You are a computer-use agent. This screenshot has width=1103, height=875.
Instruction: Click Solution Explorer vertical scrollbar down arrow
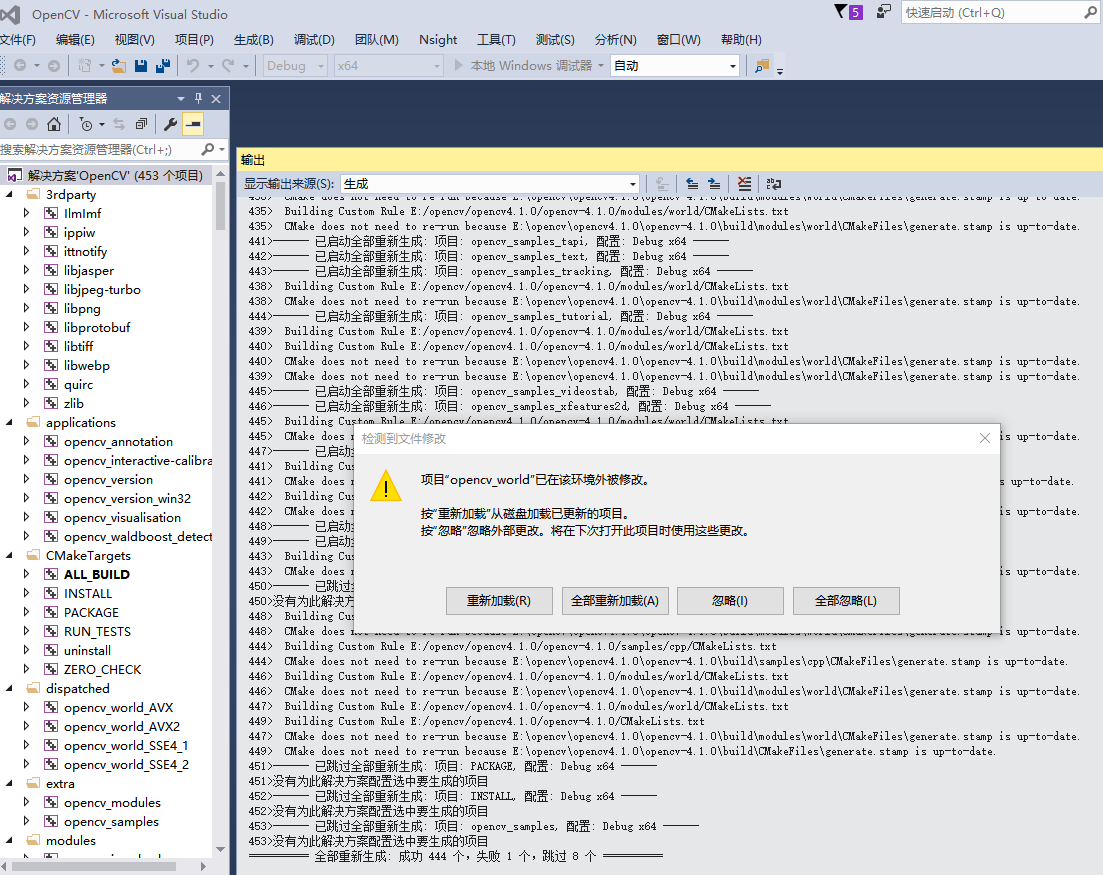[x=220, y=849]
